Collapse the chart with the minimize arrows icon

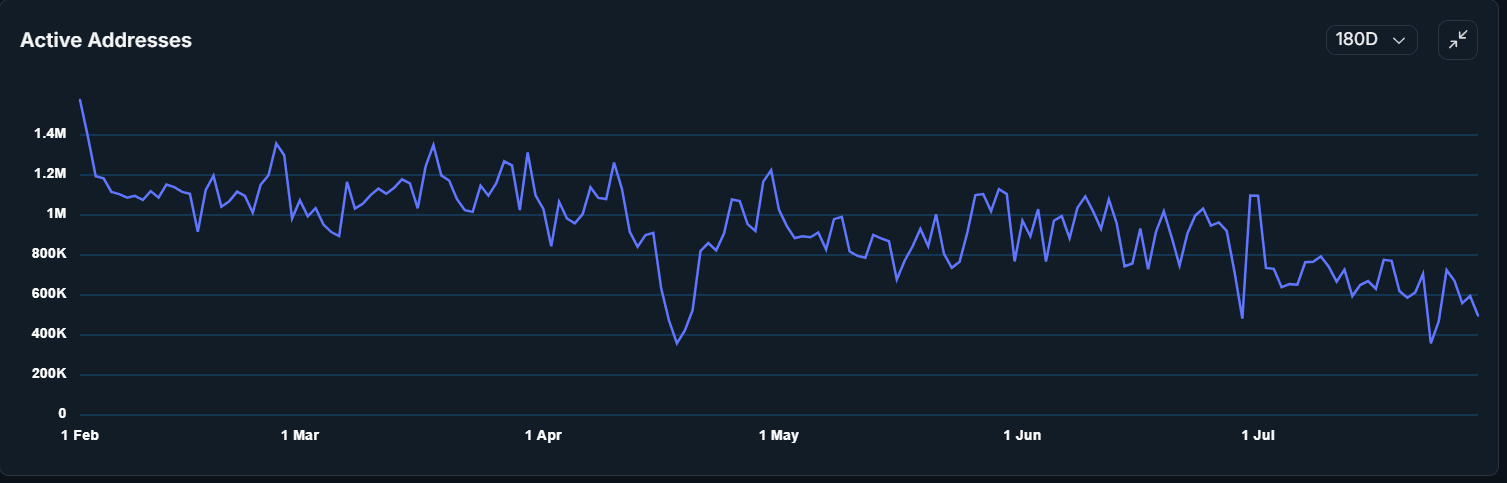click(x=1457, y=40)
